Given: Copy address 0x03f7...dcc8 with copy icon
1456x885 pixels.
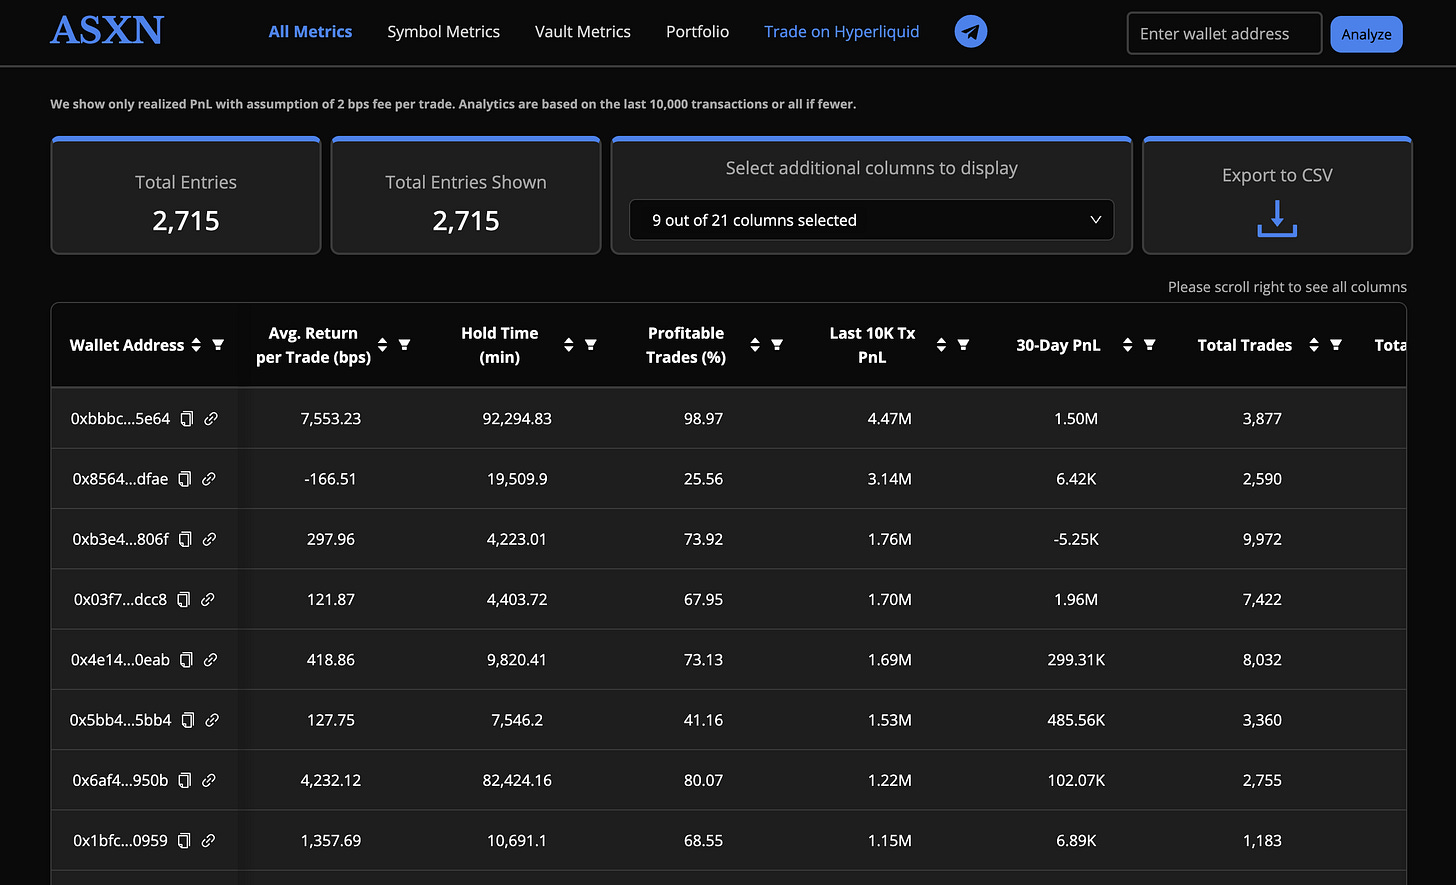Looking at the screenshot, I should click(183, 600).
